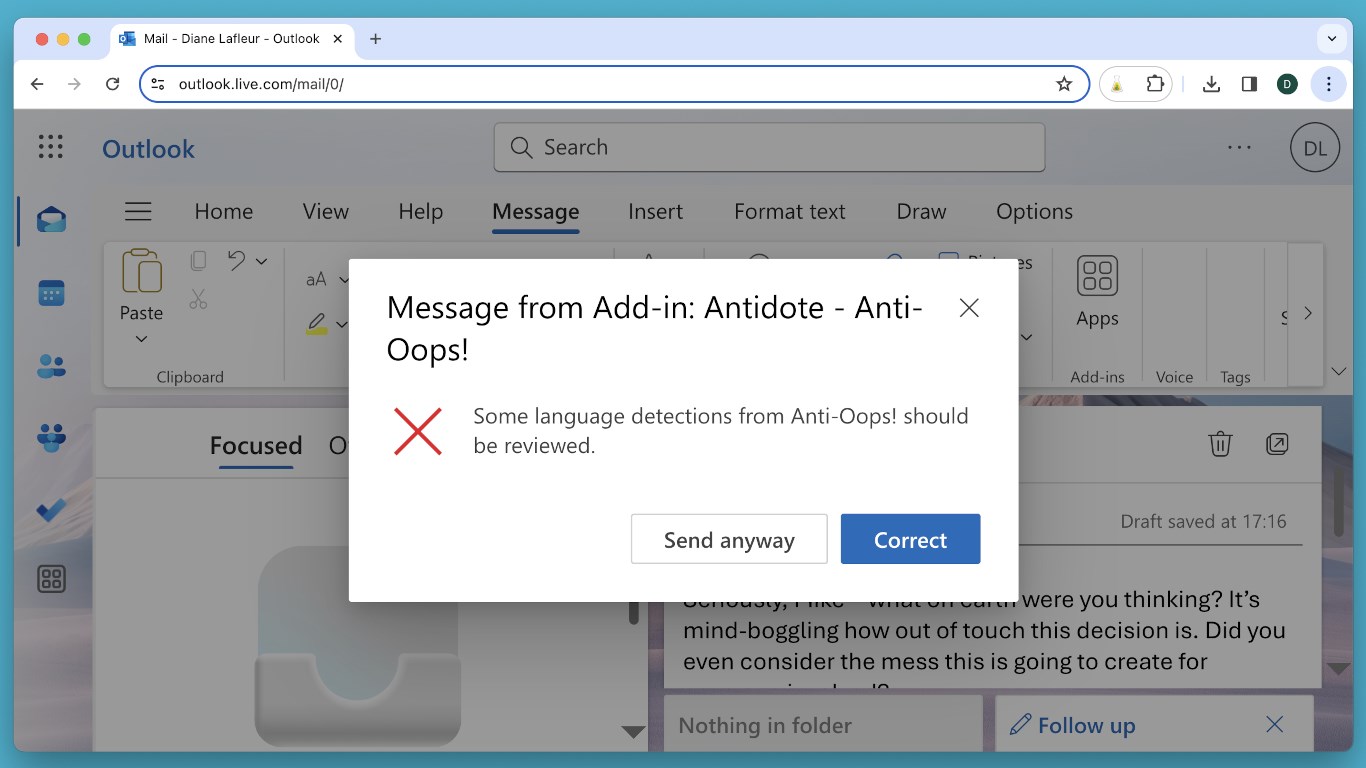The width and height of the screenshot is (1366, 768).
Task: Reload the page in browser
Action: tap(113, 84)
